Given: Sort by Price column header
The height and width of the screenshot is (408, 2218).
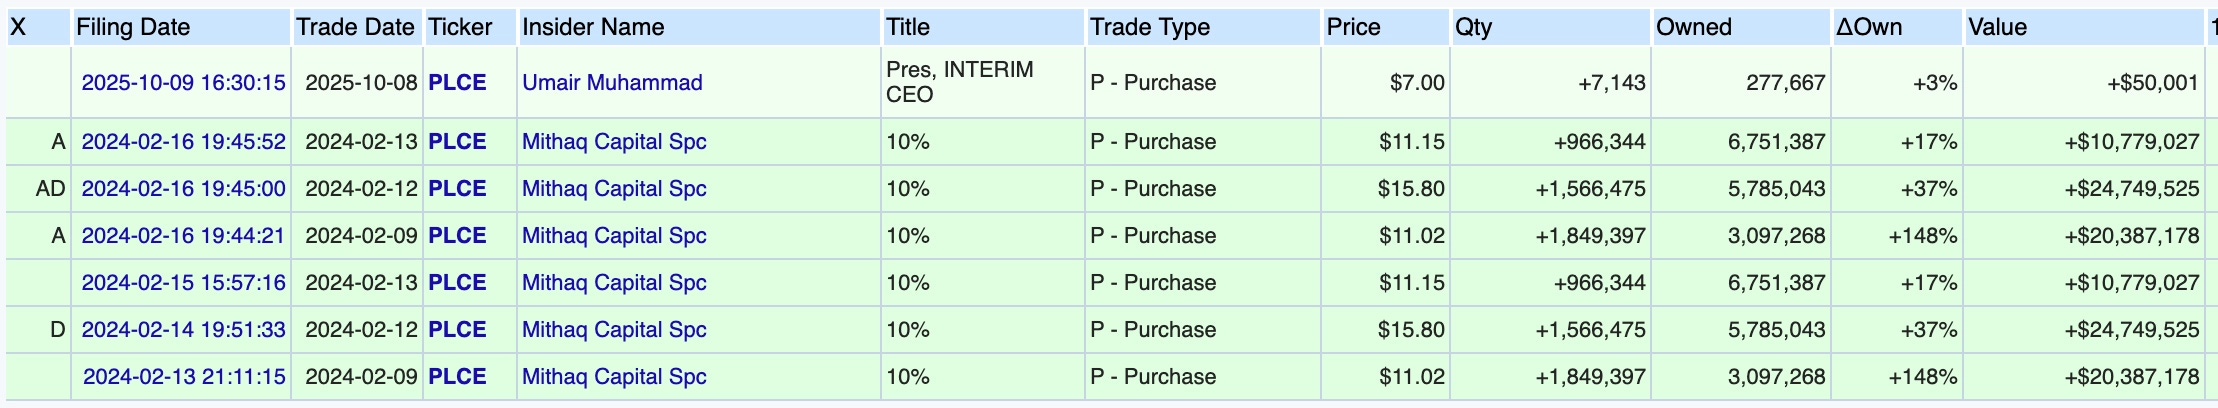Looking at the screenshot, I should coord(1353,27).
